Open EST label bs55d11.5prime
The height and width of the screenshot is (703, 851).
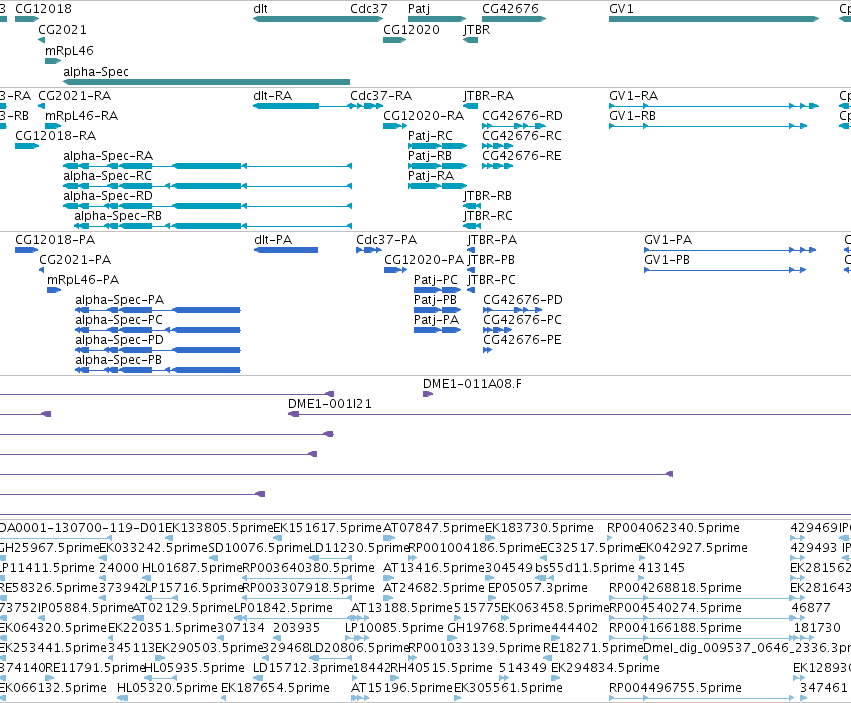coord(585,568)
